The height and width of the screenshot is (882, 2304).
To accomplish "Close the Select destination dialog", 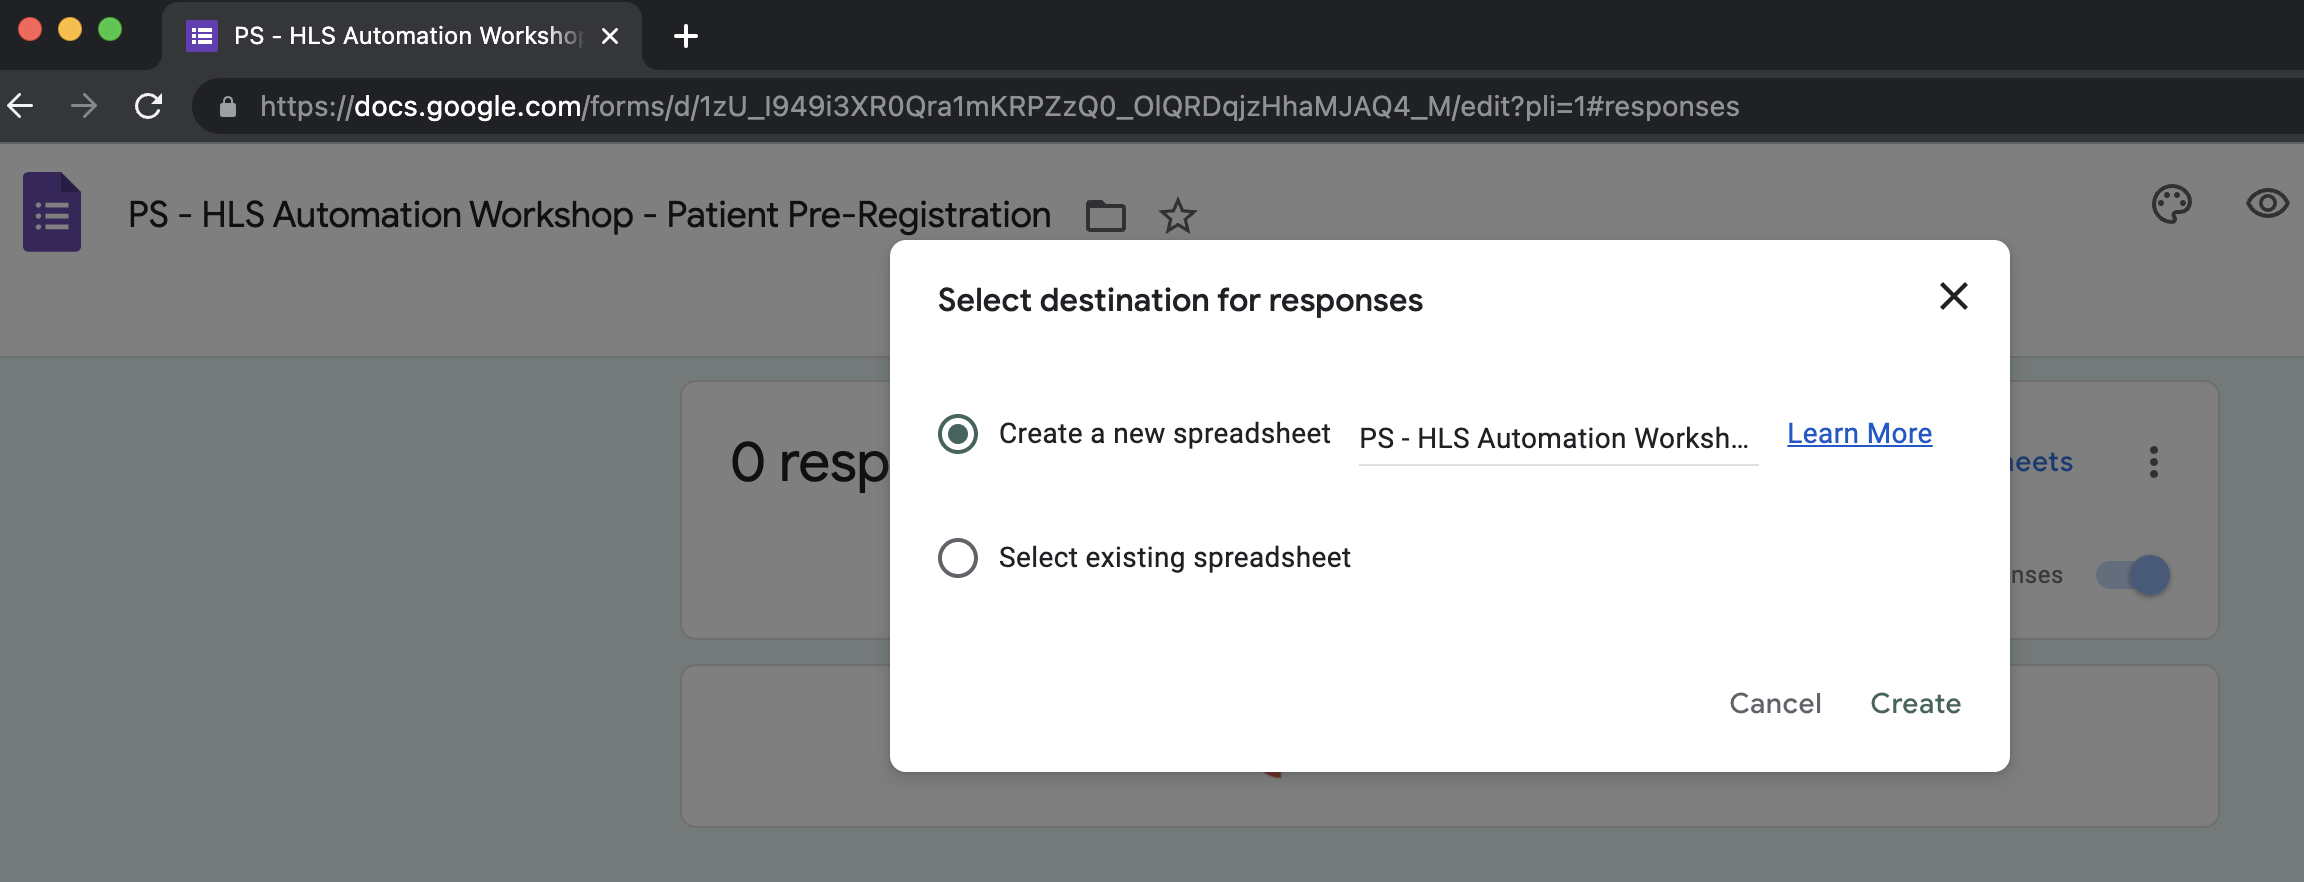I will (x=1954, y=296).
